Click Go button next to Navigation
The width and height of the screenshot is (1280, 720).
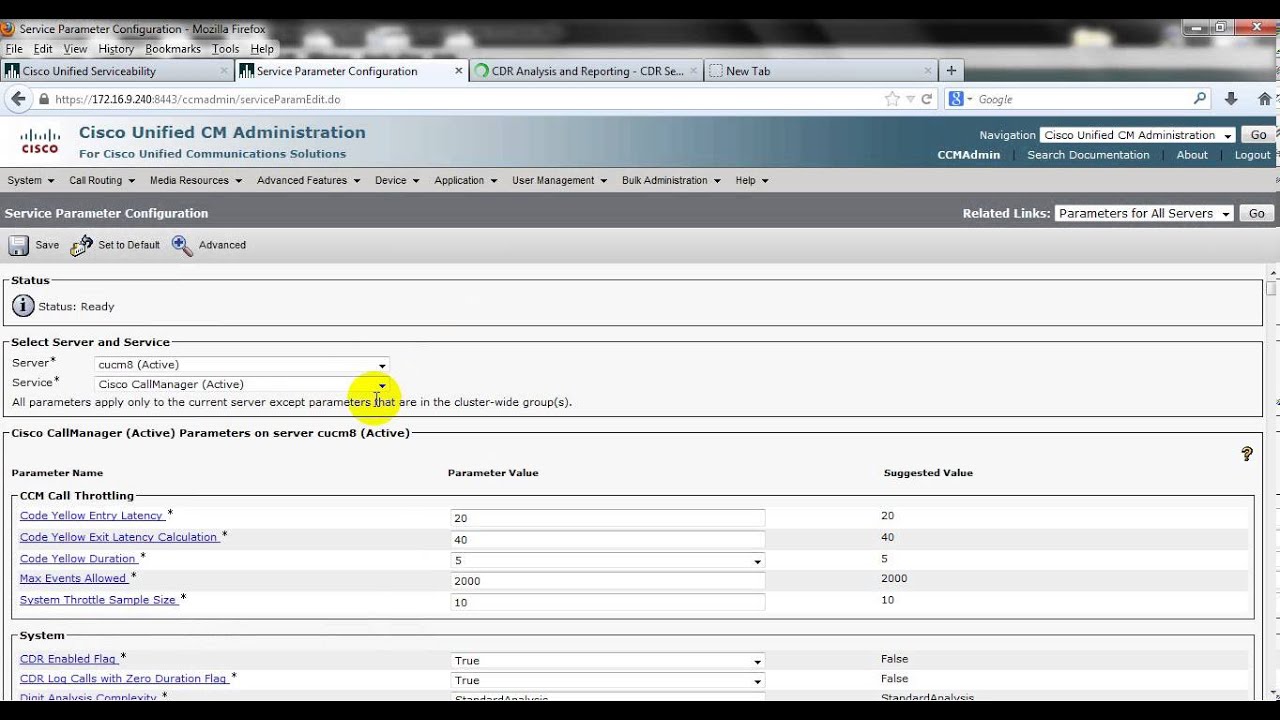[x=1258, y=135]
